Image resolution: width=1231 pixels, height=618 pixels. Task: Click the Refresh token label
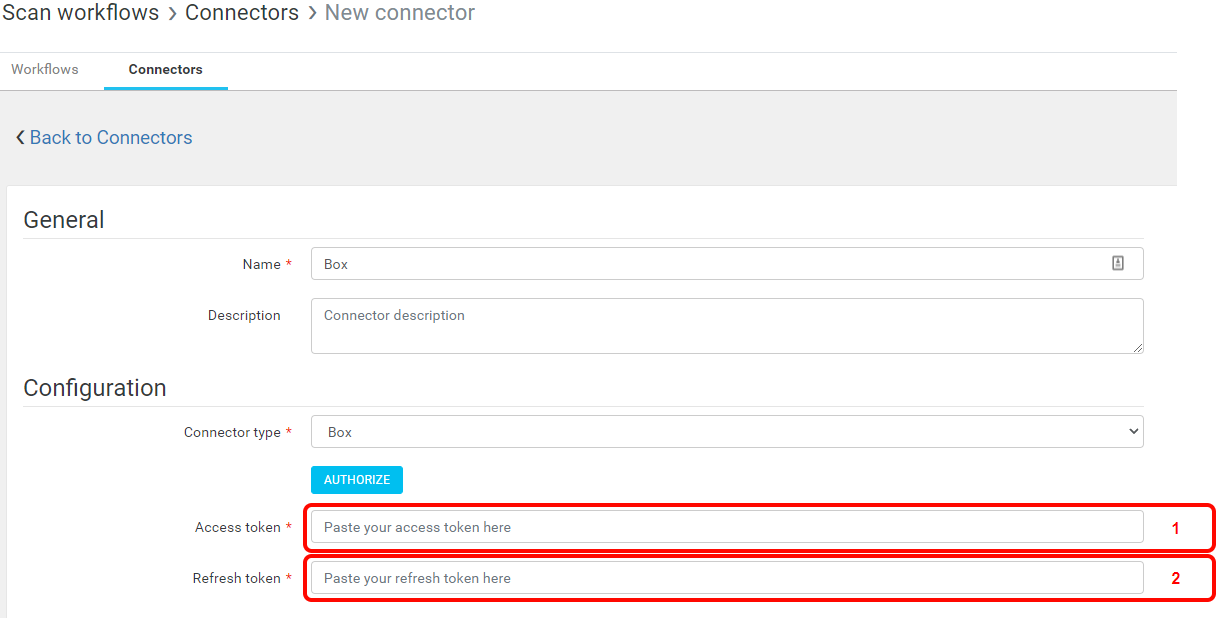[x=237, y=579]
